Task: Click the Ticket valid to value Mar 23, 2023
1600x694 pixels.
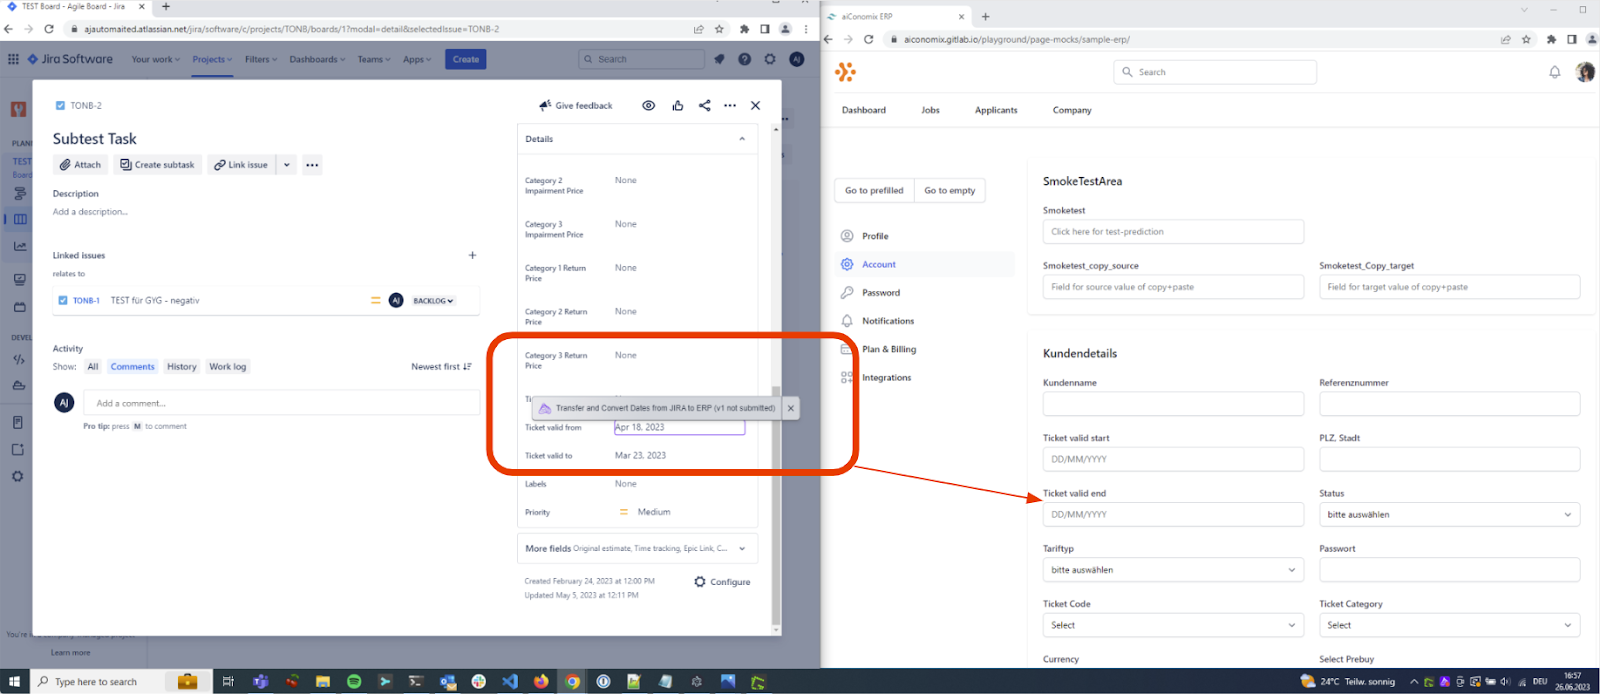Action: click(640, 456)
